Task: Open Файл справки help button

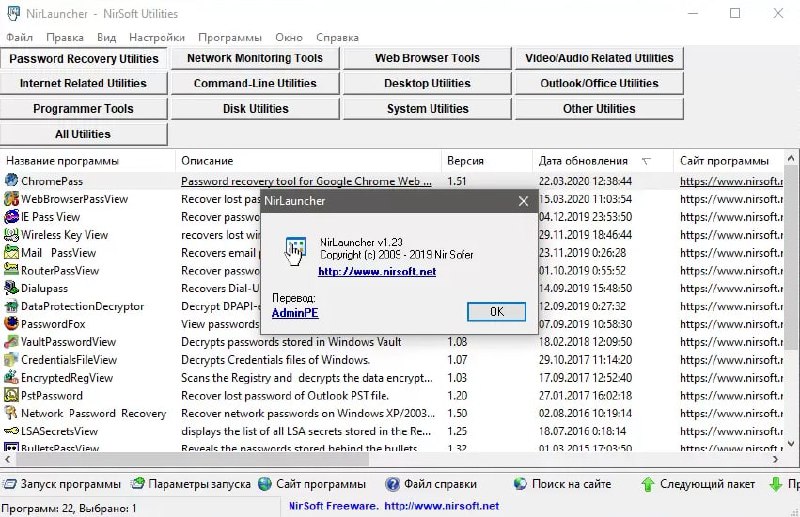Action: click(431, 484)
